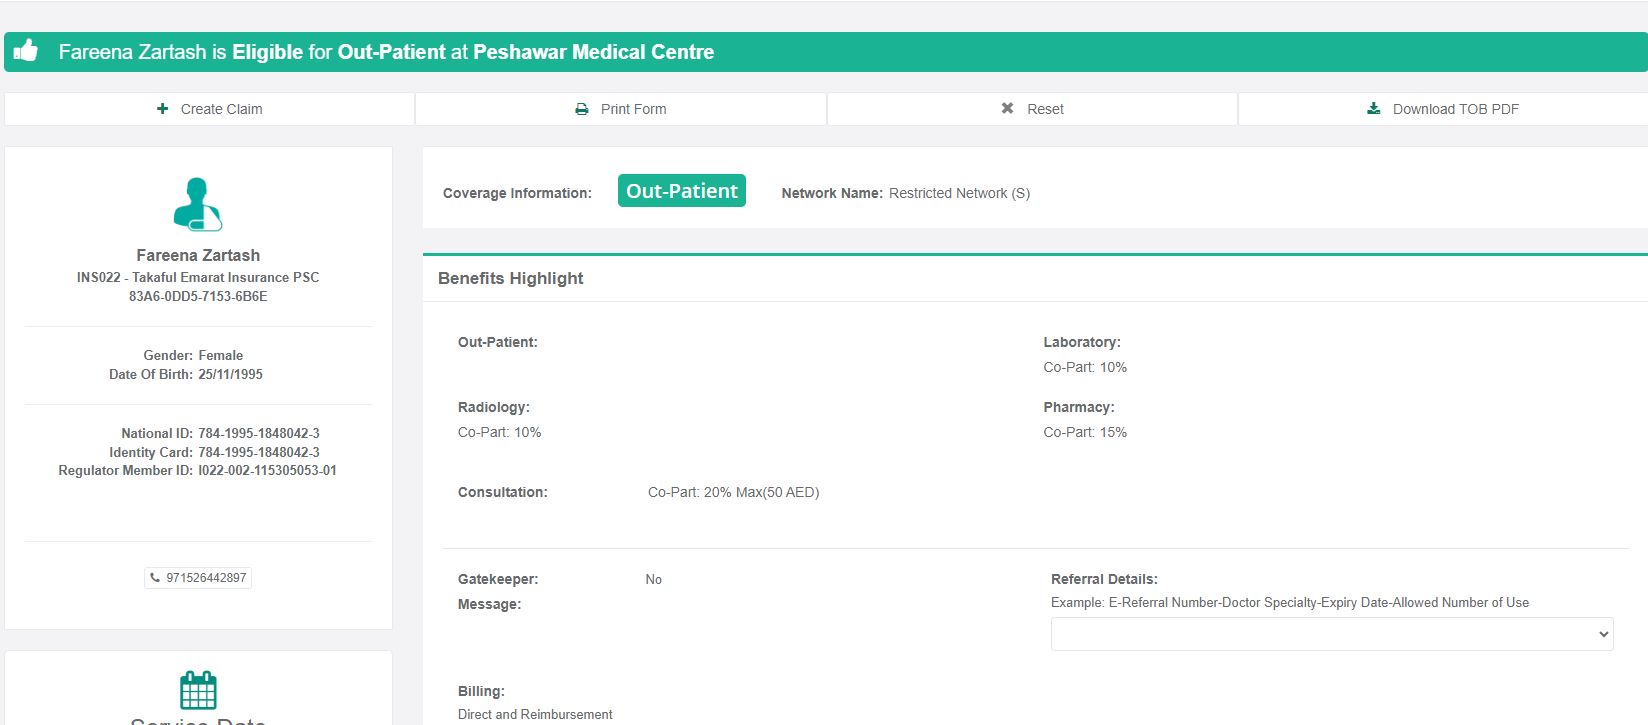The width and height of the screenshot is (1648, 725).
Task: Click the plus icon beside Create Claim
Action: pyautogui.click(x=163, y=109)
